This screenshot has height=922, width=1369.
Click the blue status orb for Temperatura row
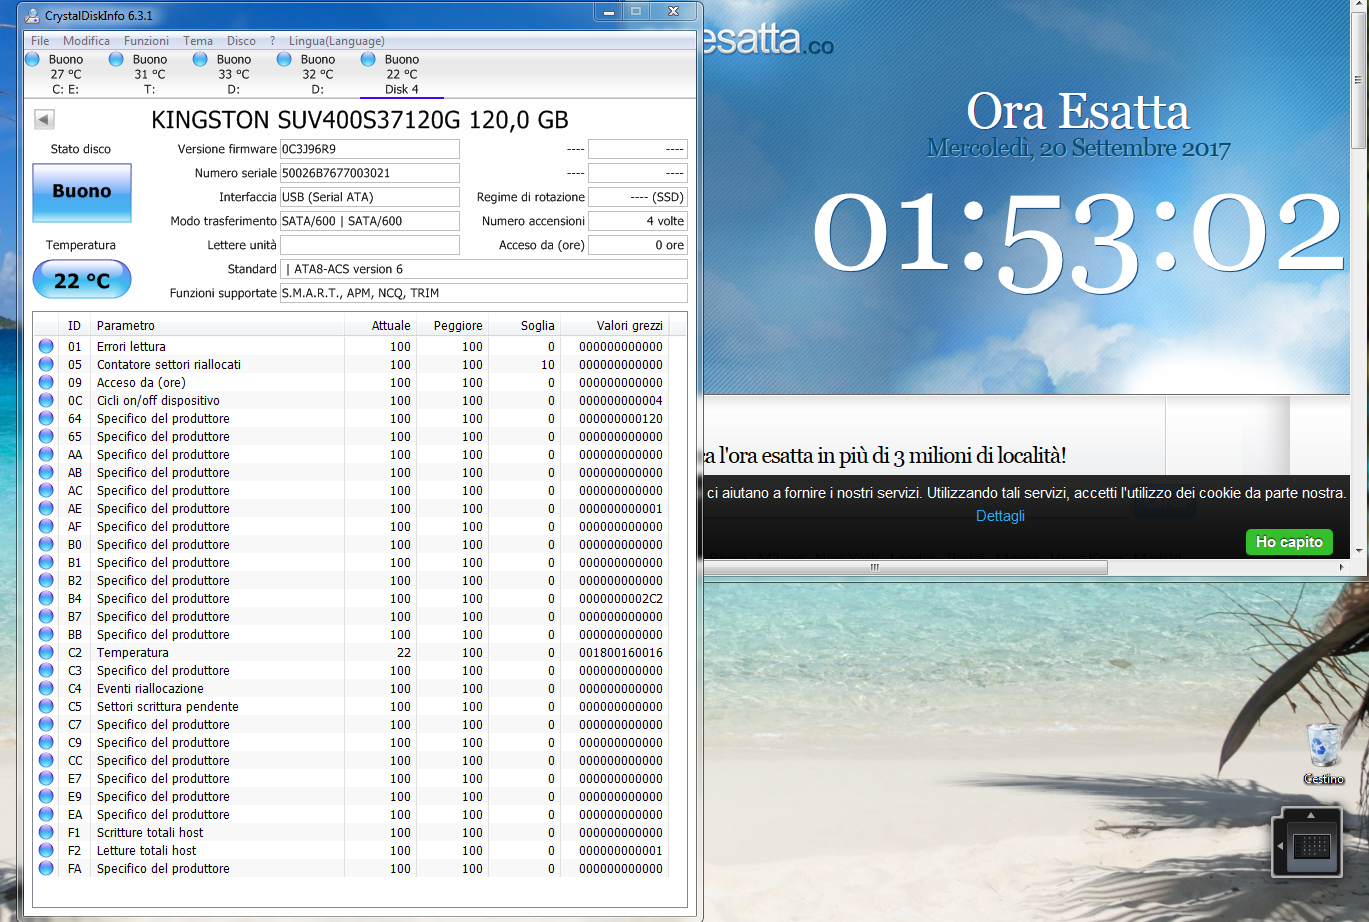46,652
